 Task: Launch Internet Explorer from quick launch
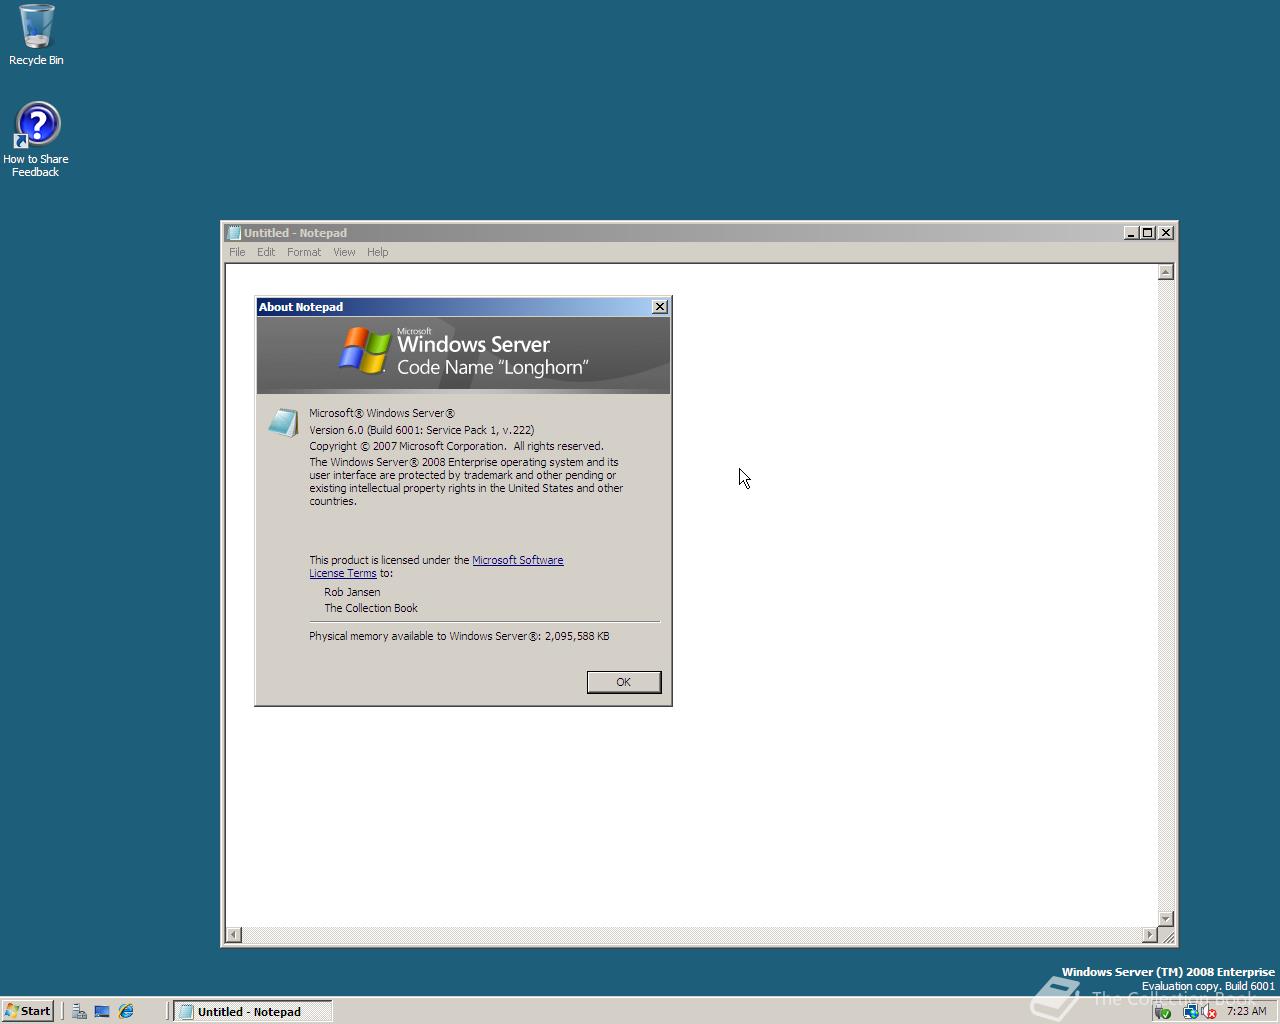pos(126,1011)
